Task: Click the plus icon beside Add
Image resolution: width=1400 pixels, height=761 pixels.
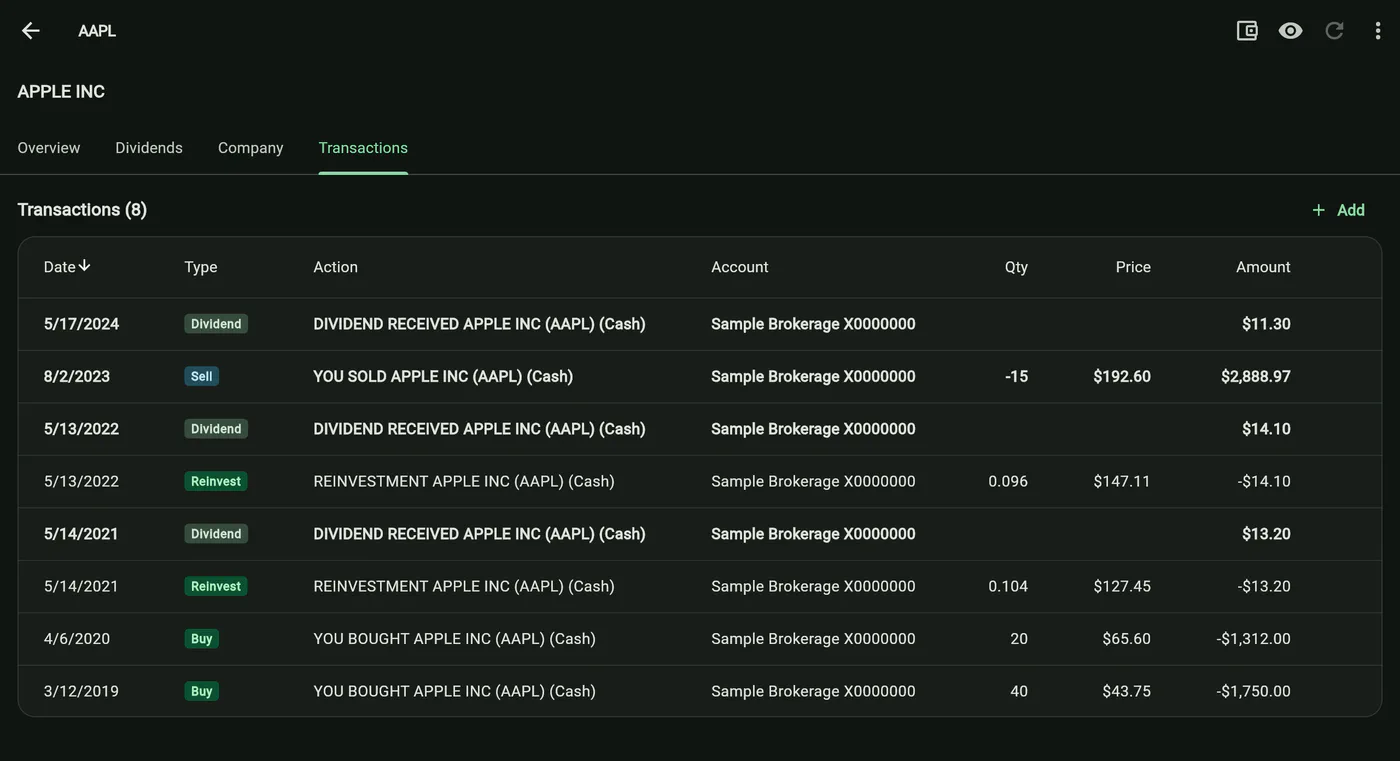Action: click(x=1318, y=210)
